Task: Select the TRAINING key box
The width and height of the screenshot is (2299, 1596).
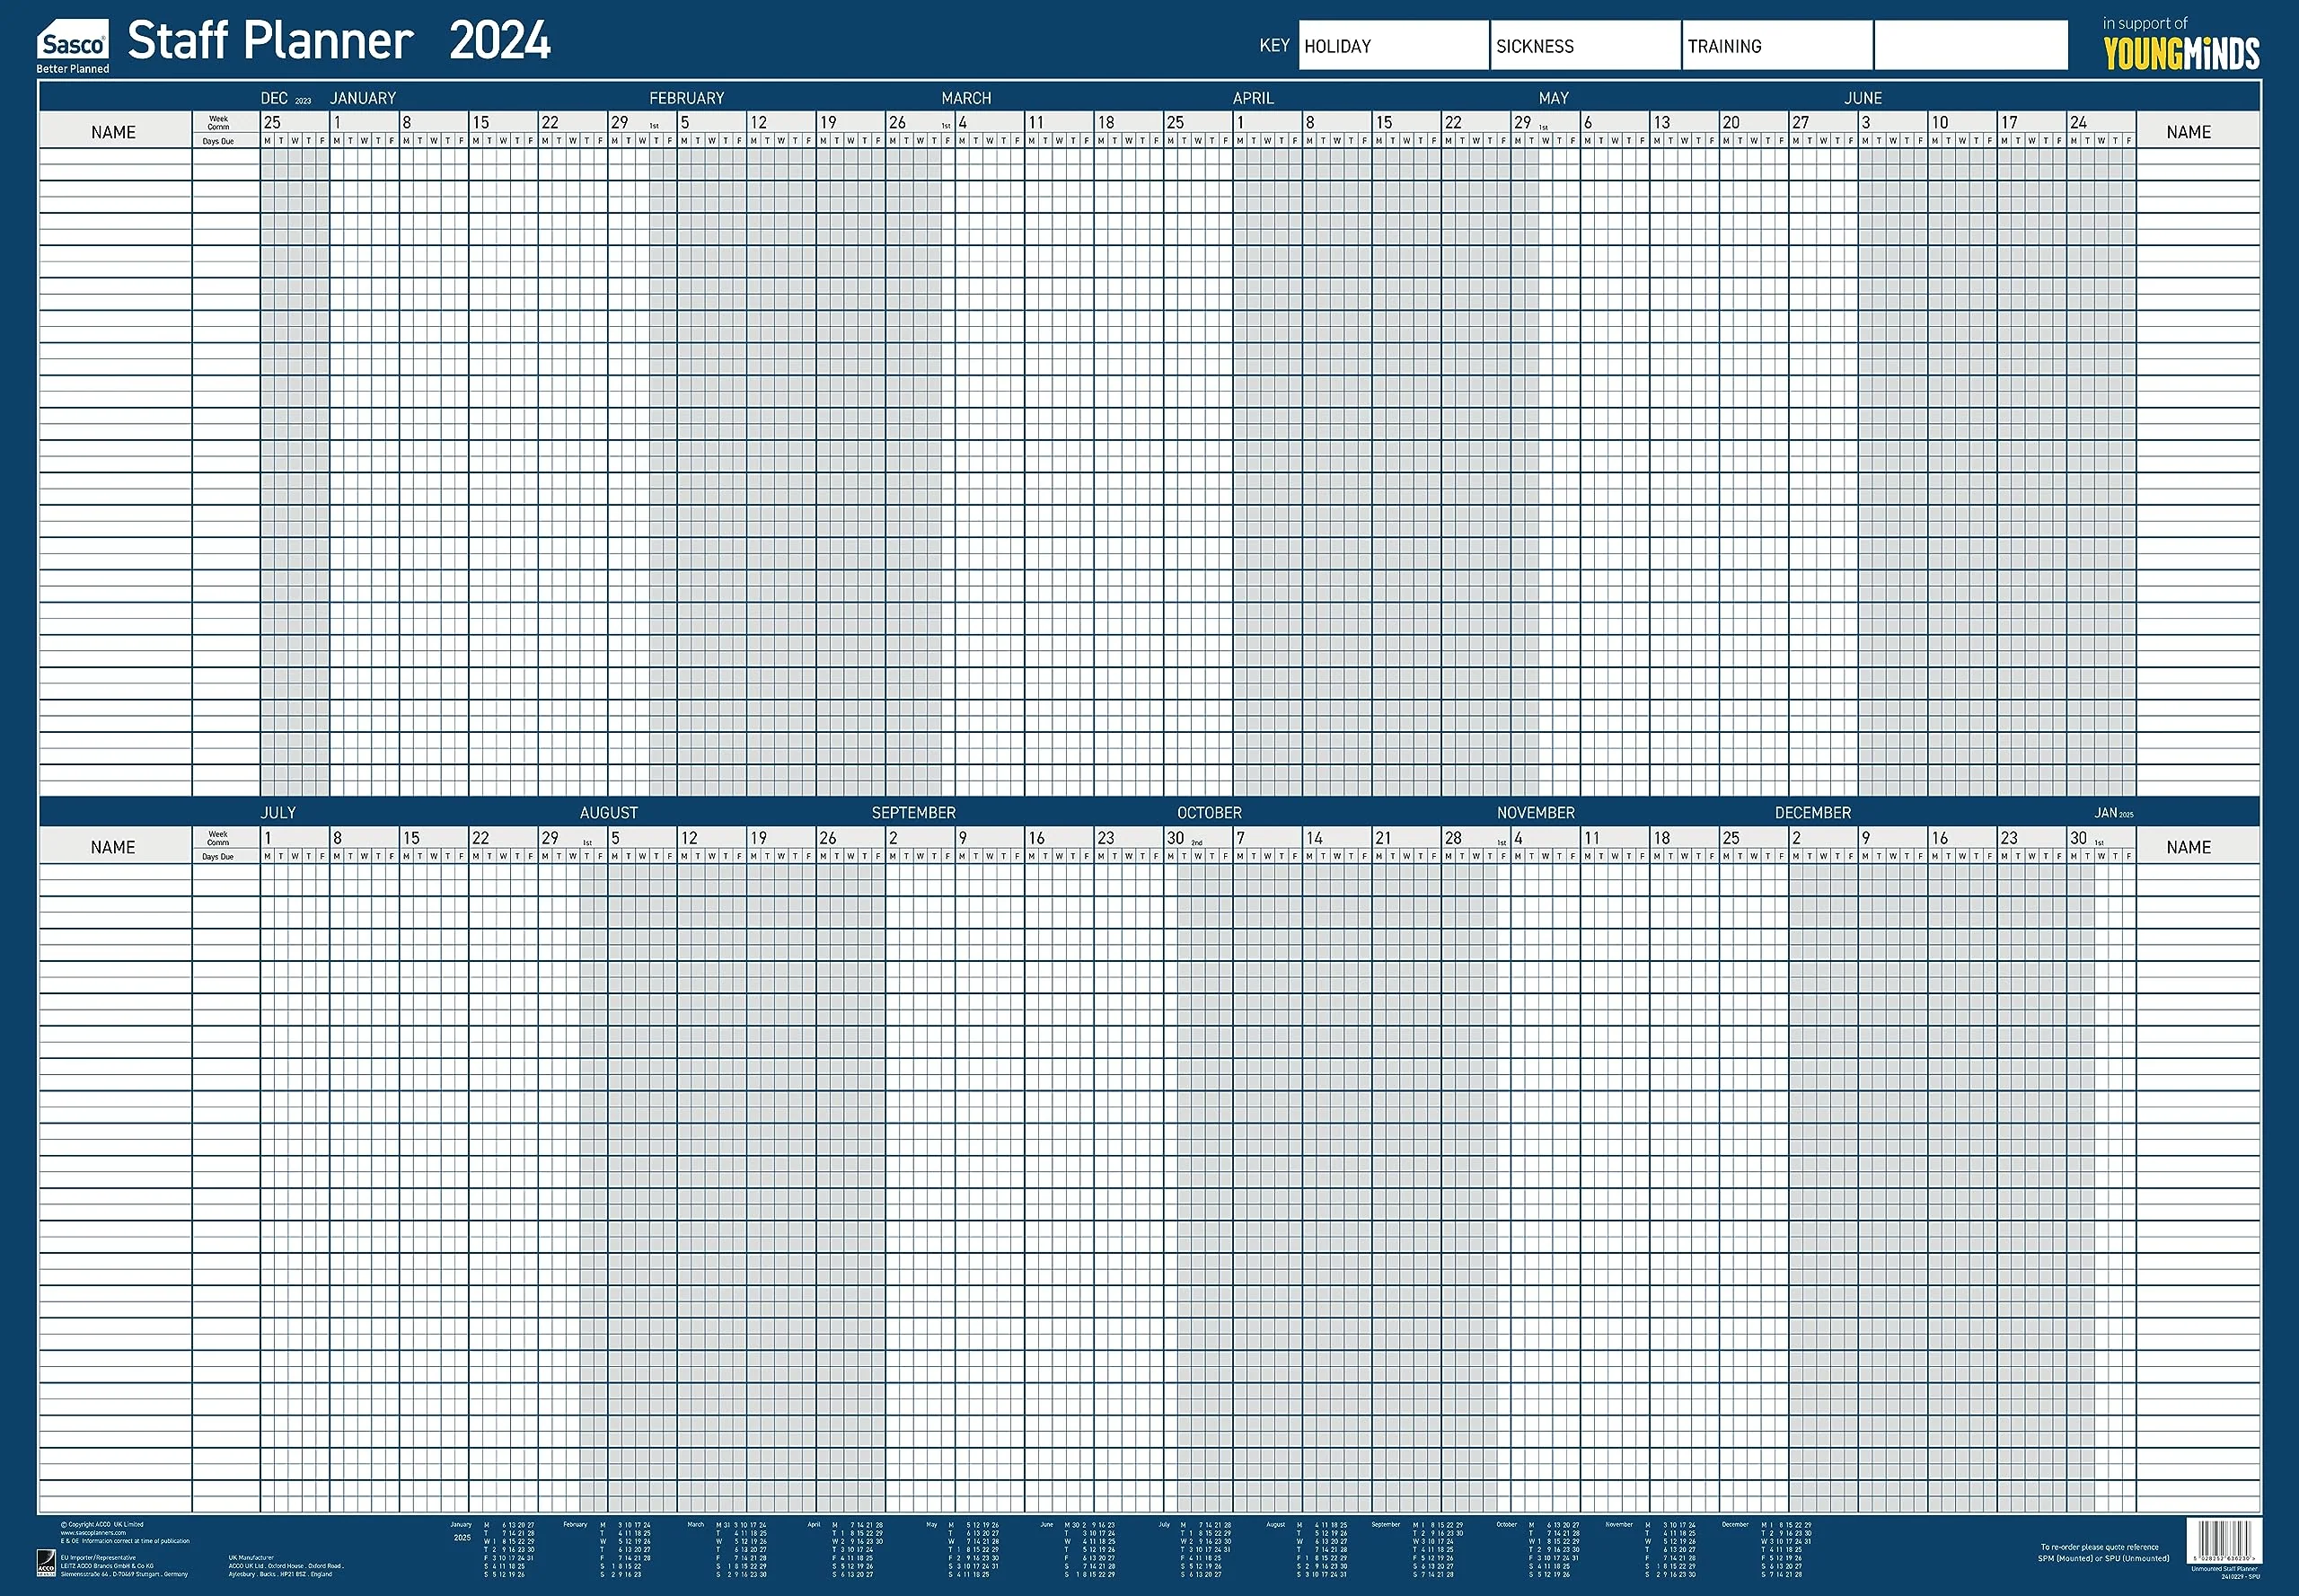Action: [x=1777, y=46]
